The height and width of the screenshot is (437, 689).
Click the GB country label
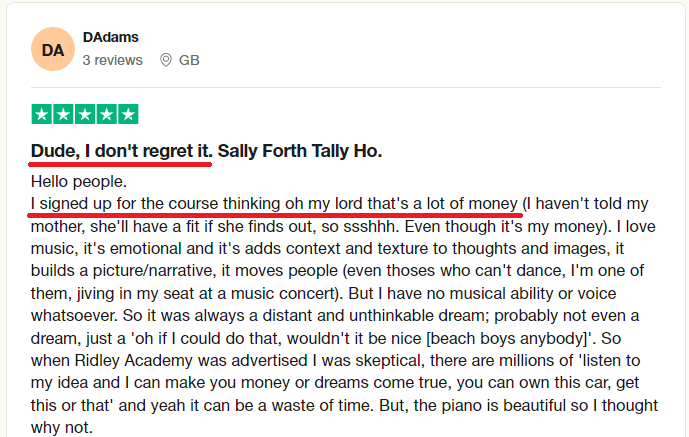(189, 60)
